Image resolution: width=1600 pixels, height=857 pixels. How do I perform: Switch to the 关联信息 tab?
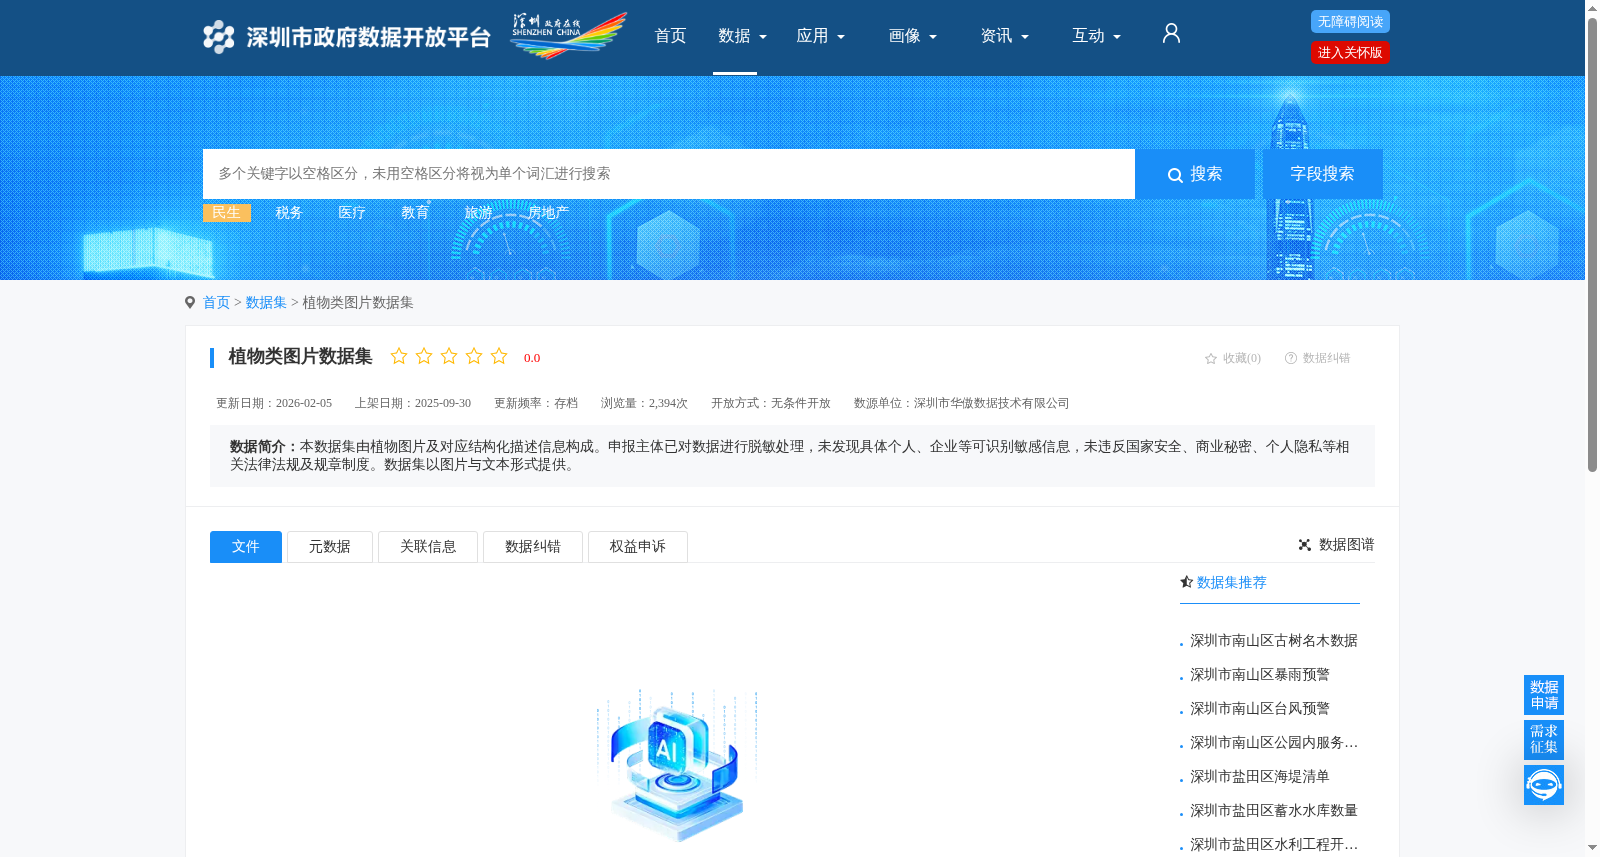428,547
